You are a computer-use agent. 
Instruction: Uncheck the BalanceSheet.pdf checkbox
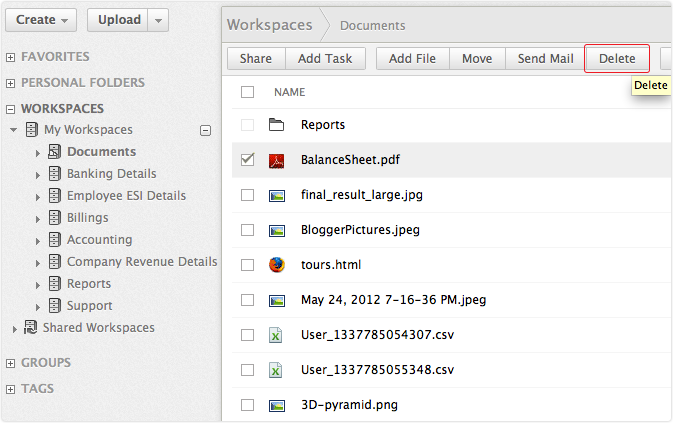(x=247, y=160)
